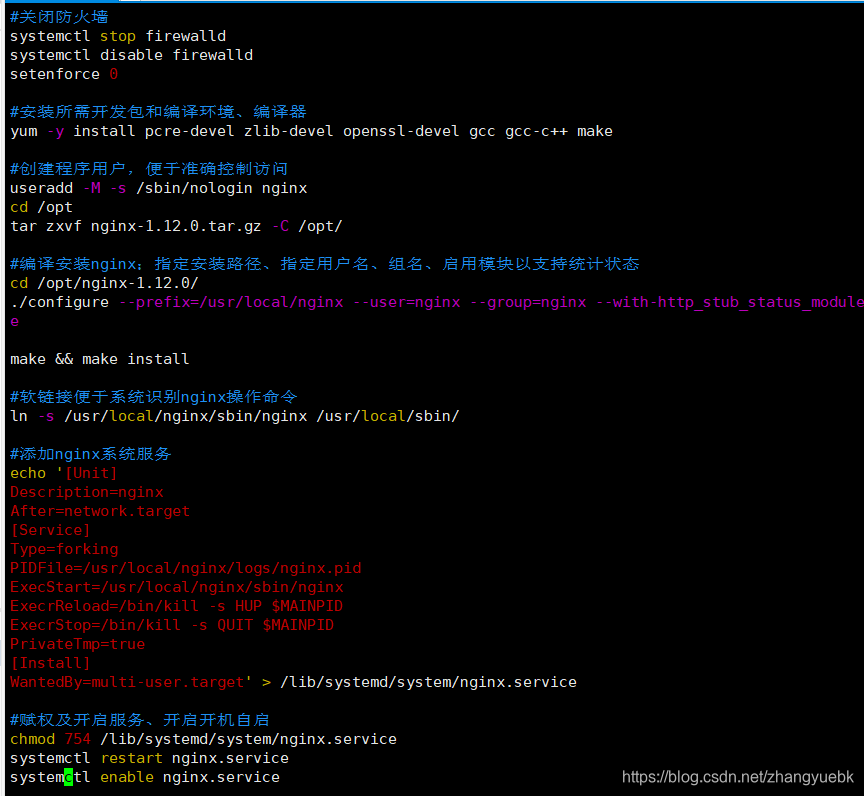864x796 pixels.
Task: Click the comment starting '#编译安装nginx'
Action: tap(325, 264)
